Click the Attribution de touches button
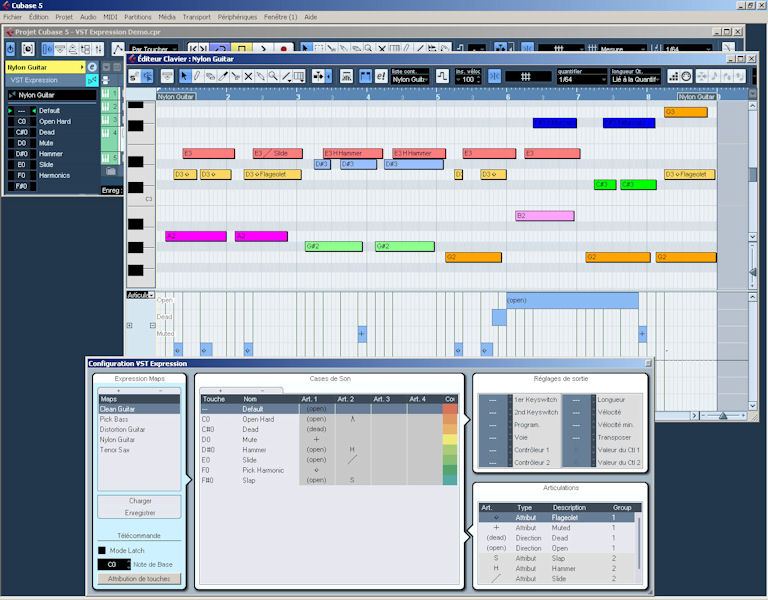This screenshot has width=768, height=600. click(x=139, y=579)
